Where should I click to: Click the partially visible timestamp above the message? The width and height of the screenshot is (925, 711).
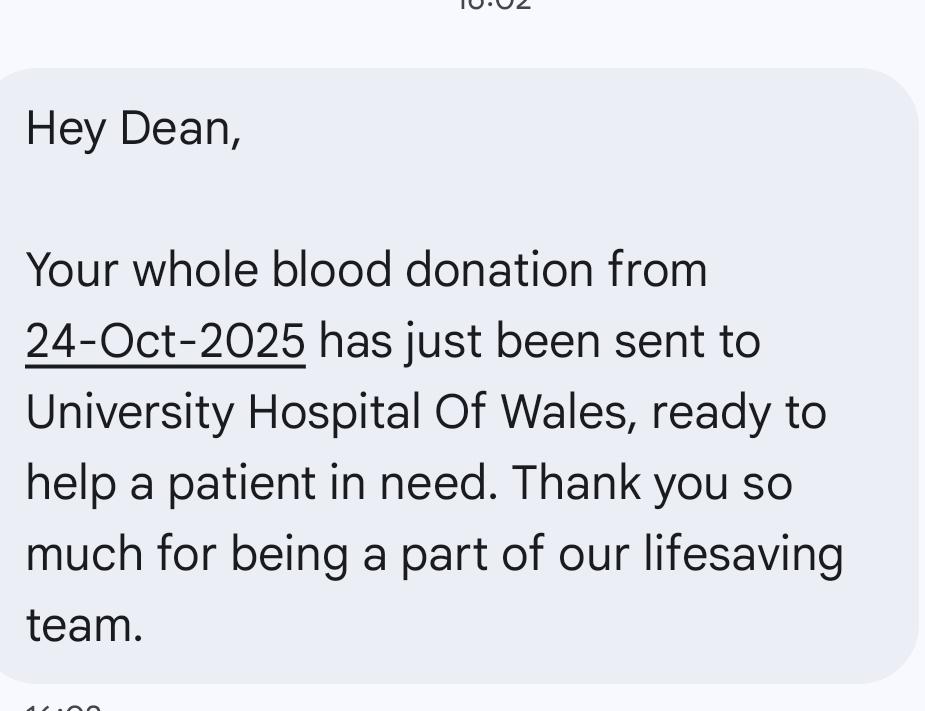coord(495,5)
